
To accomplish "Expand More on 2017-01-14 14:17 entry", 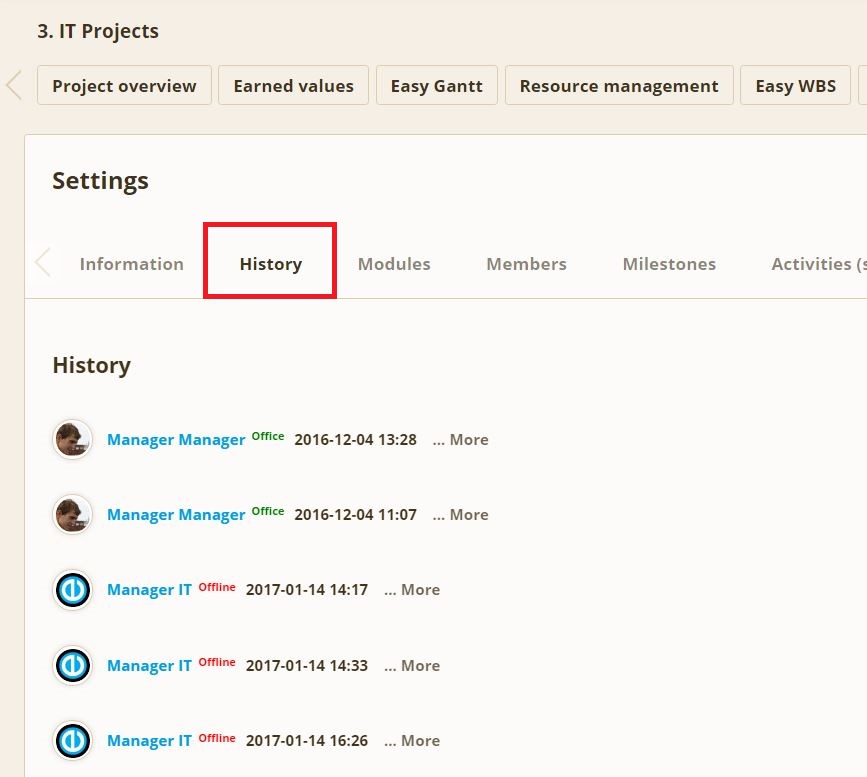I will point(412,590).
